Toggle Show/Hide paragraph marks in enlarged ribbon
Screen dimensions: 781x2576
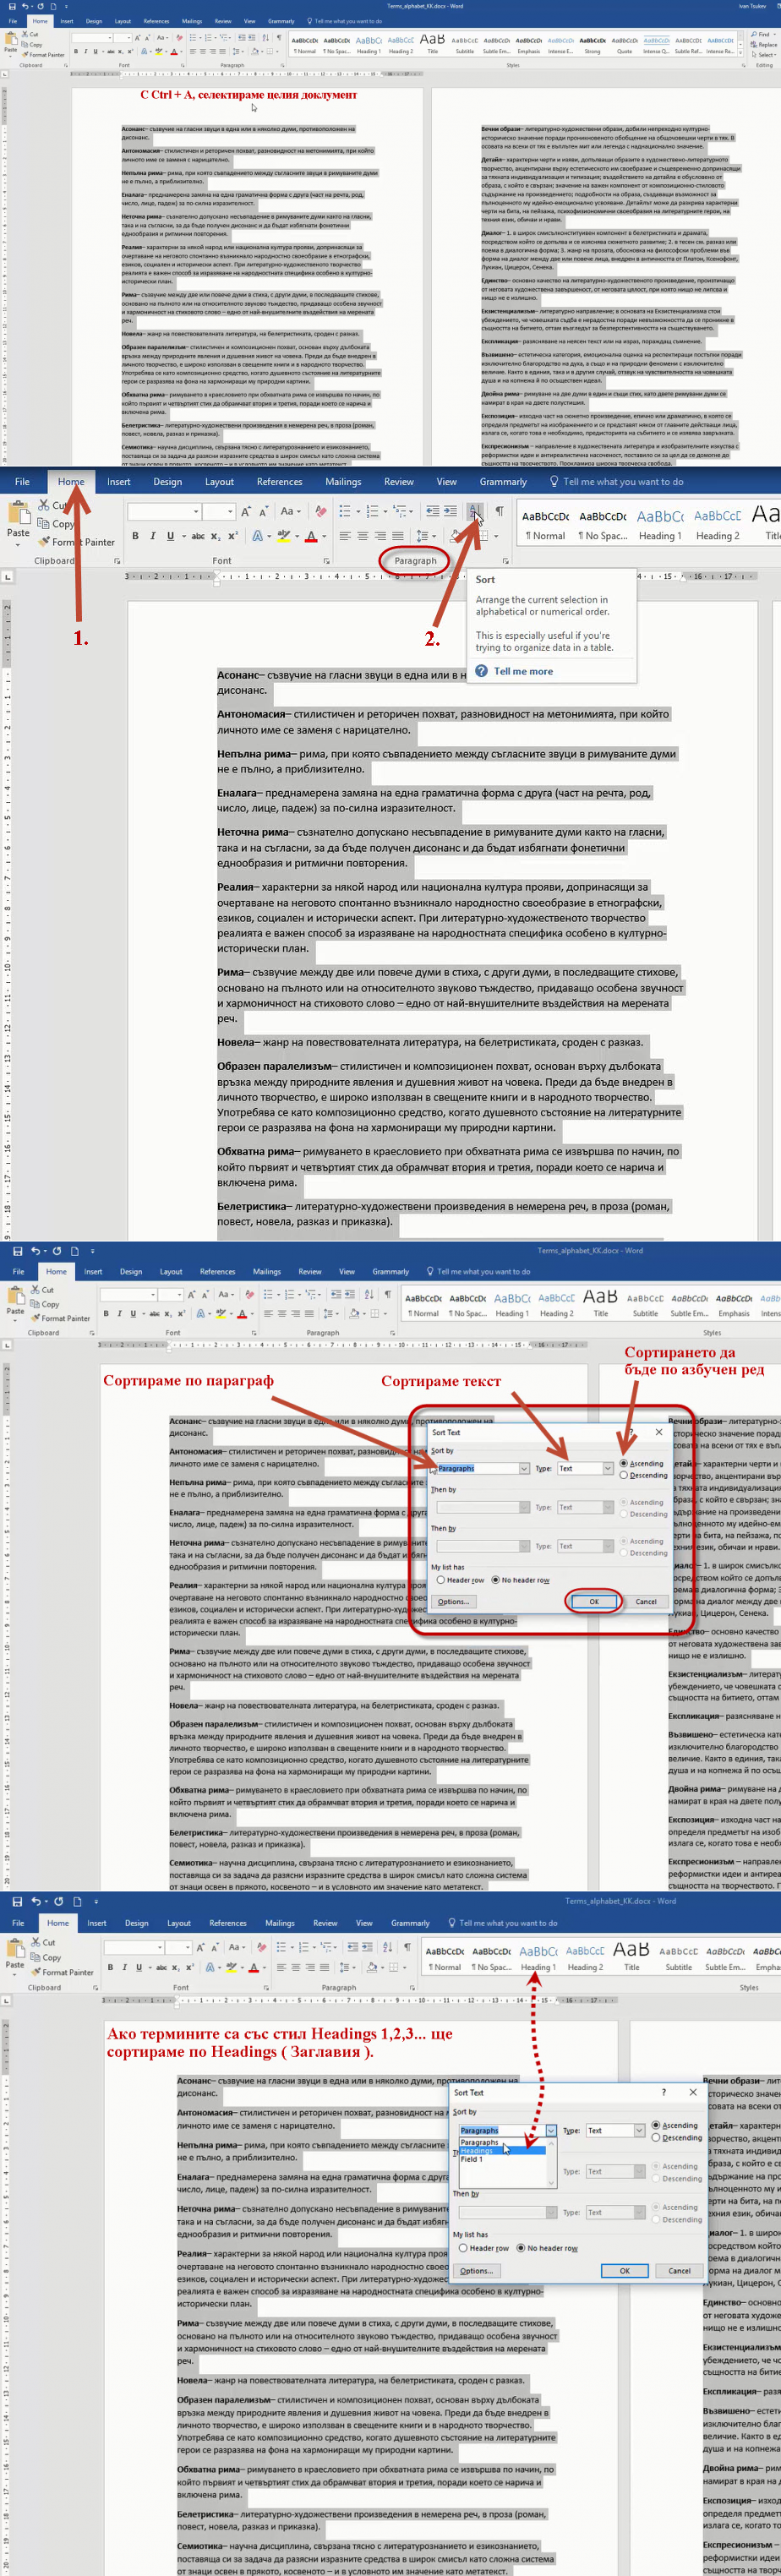click(x=499, y=511)
